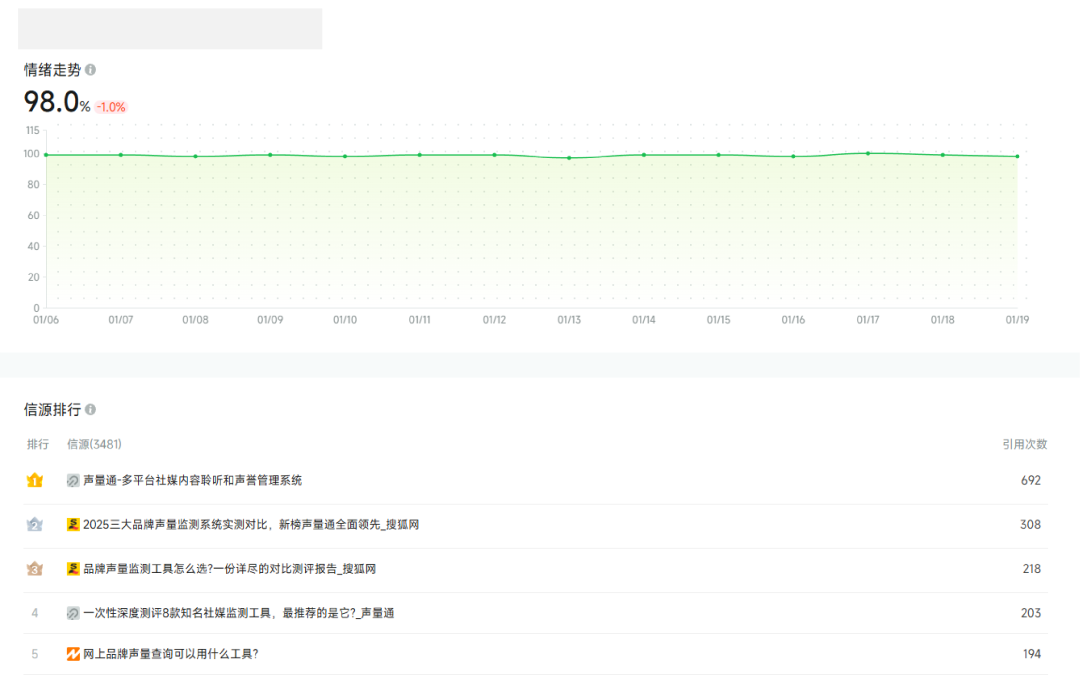The height and width of the screenshot is (684, 1080).
Task: Select the 01/17 data point on chart
Action: (868, 153)
